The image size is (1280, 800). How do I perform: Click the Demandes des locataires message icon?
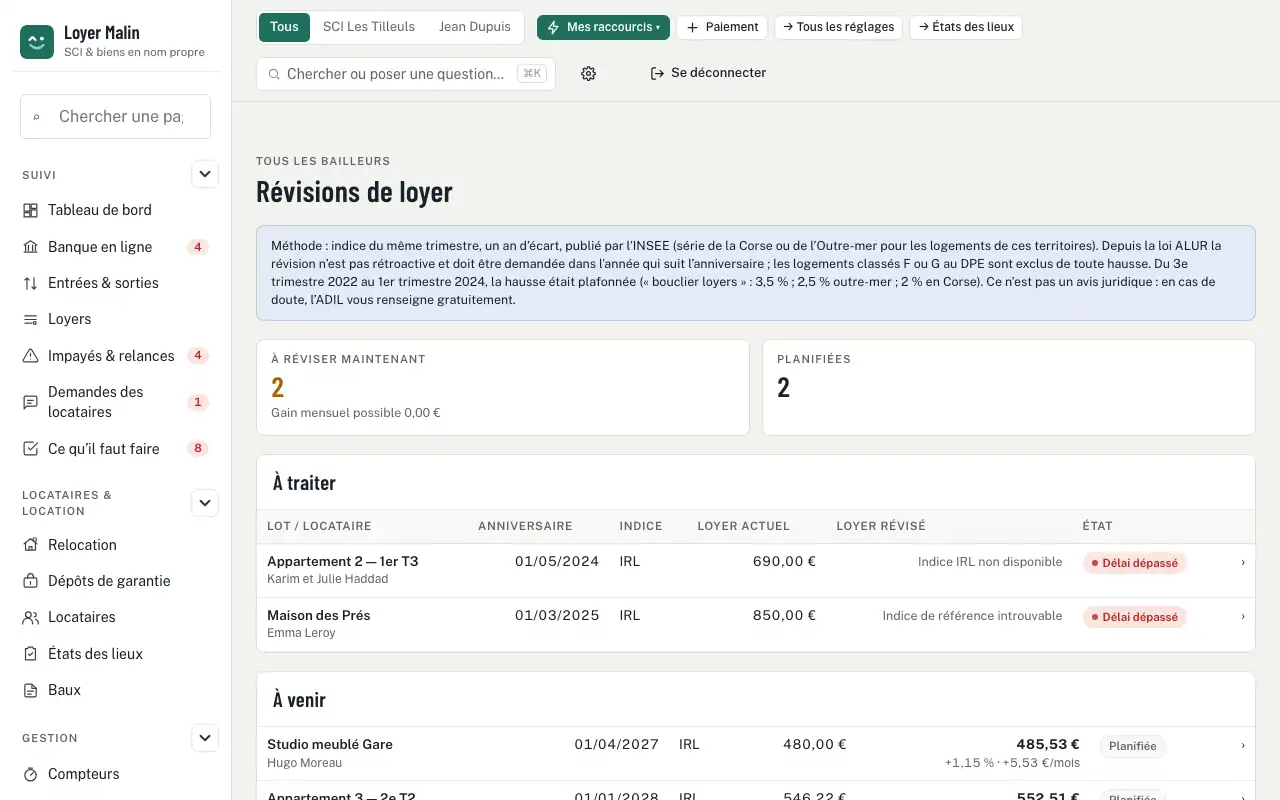point(30,402)
